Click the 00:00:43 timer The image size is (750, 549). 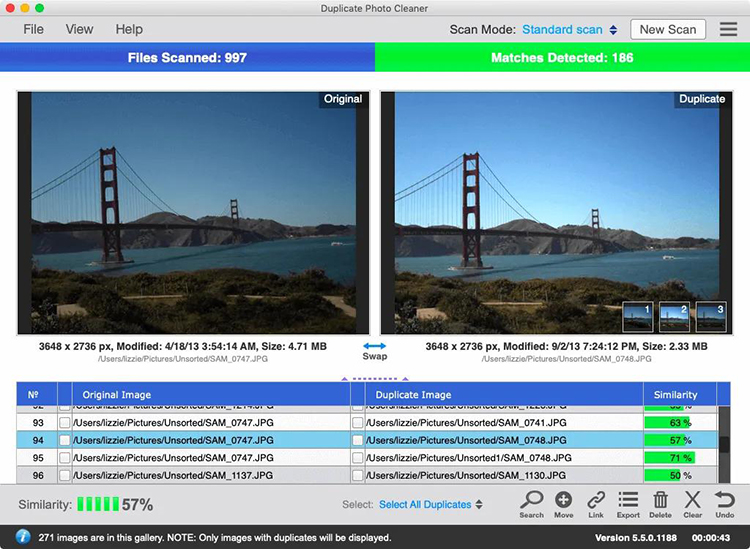coord(711,538)
